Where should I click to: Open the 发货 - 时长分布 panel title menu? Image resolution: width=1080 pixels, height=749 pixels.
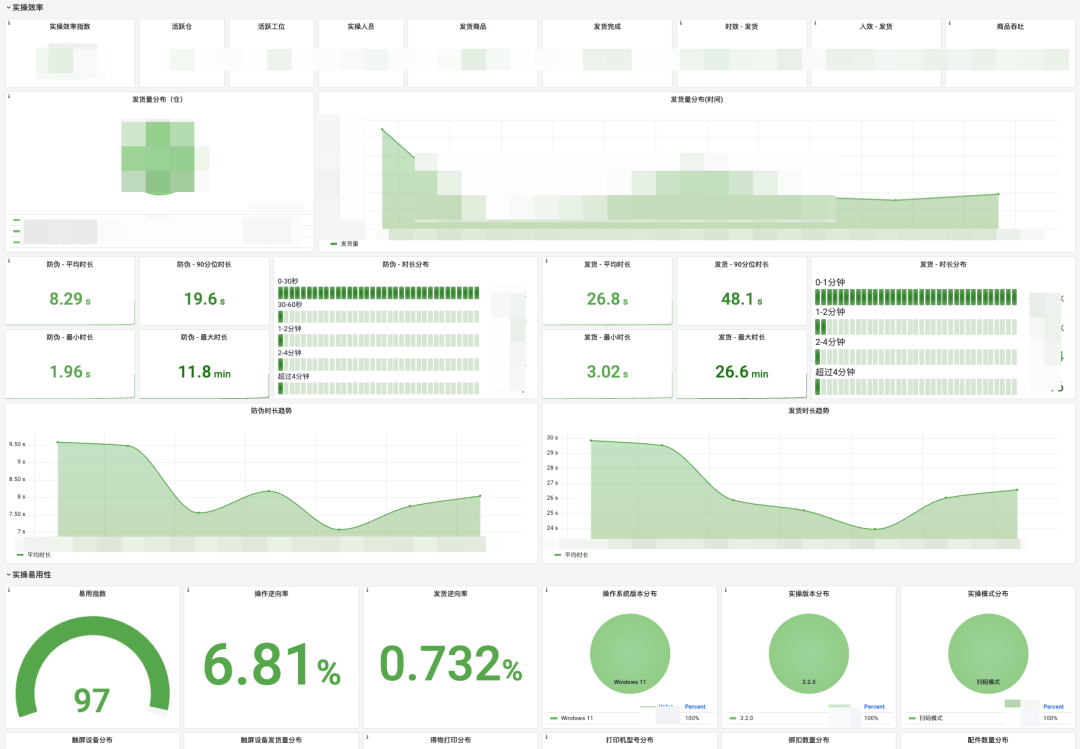[x=943, y=265]
